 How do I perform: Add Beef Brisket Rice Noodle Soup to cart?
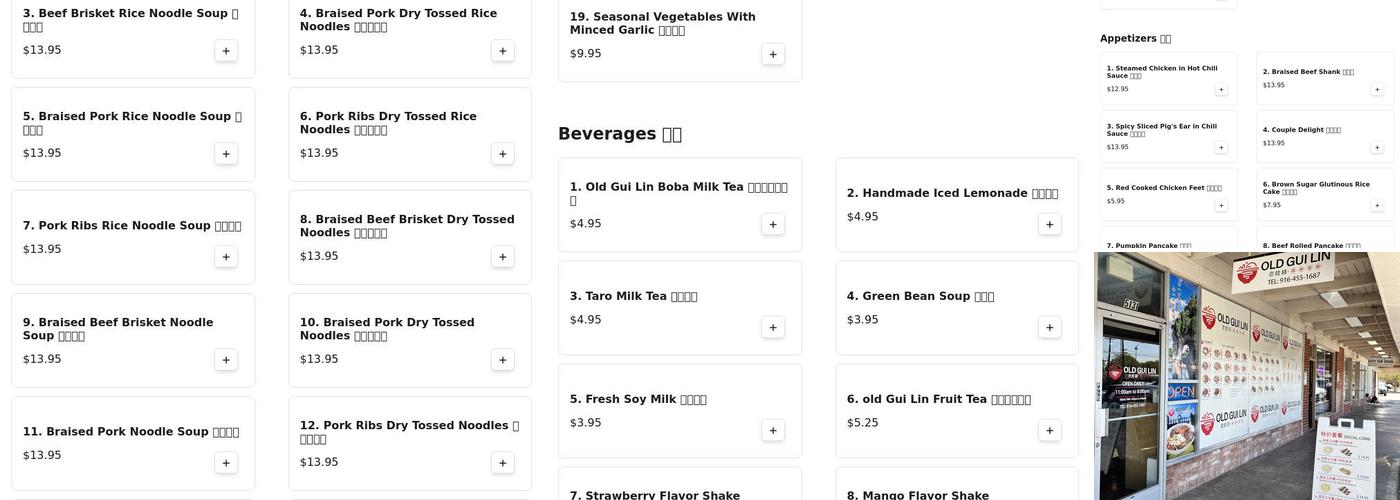tap(226, 51)
